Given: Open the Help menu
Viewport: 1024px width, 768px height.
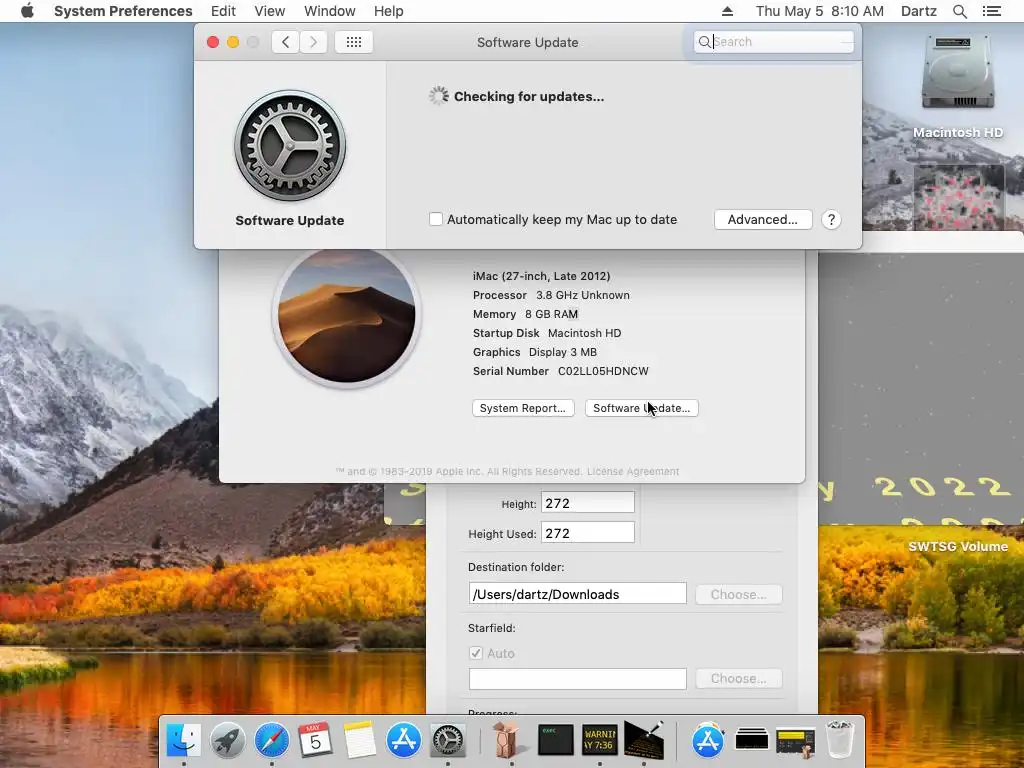Looking at the screenshot, I should coord(389,11).
